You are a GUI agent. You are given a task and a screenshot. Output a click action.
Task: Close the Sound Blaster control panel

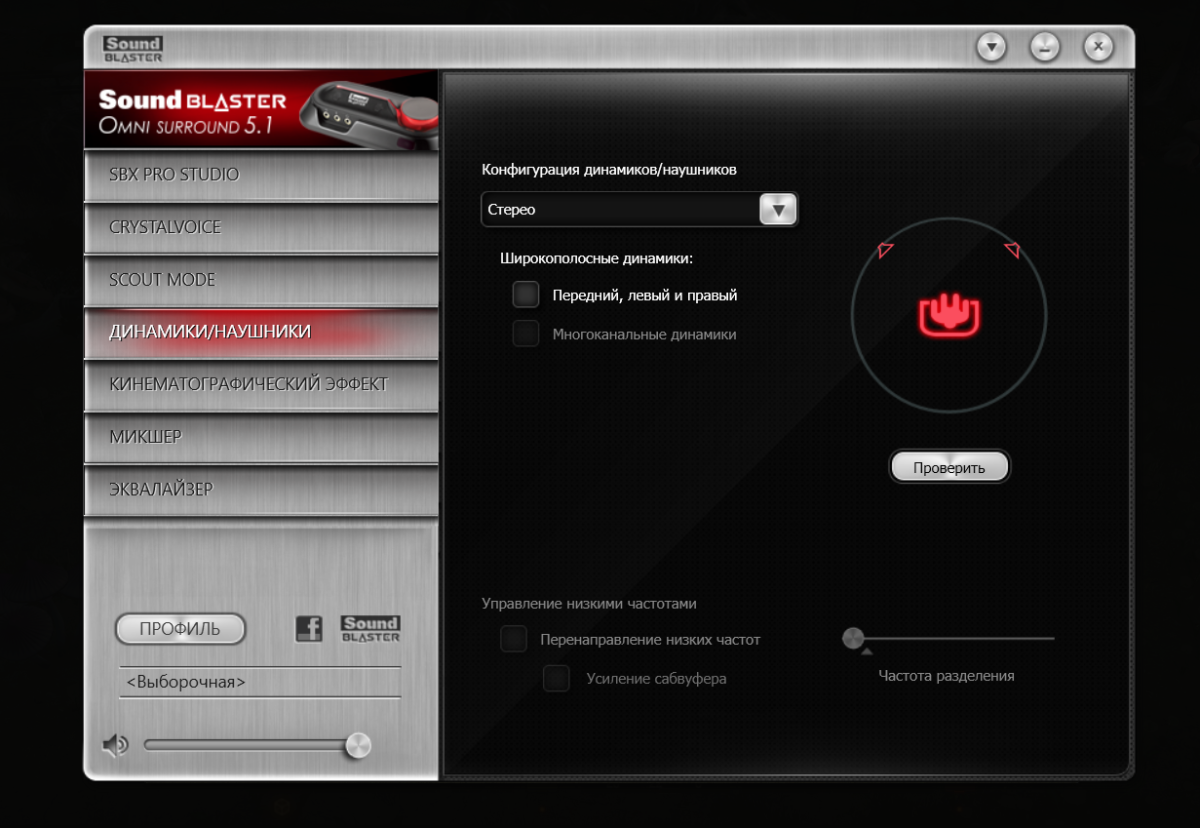point(1098,47)
